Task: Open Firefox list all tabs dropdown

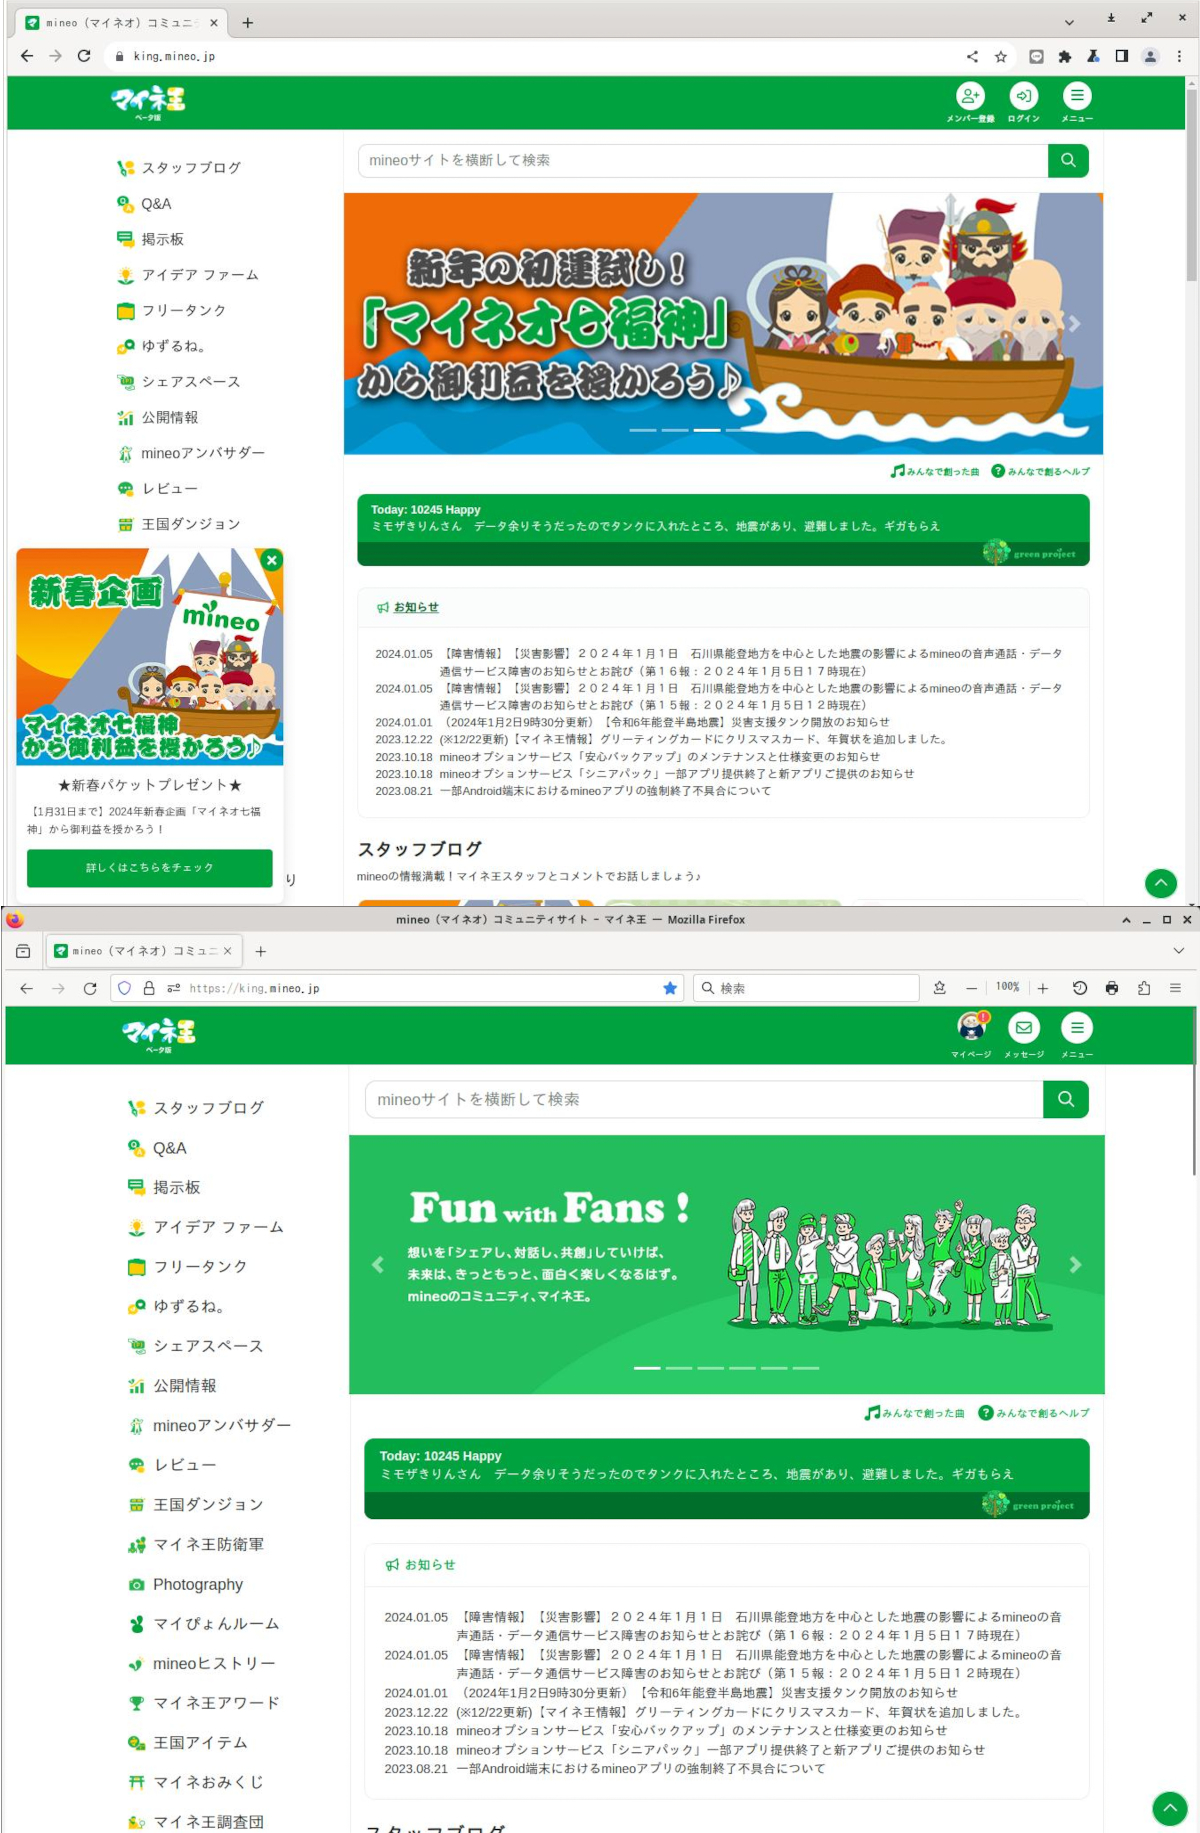Action: (x=1178, y=951)
